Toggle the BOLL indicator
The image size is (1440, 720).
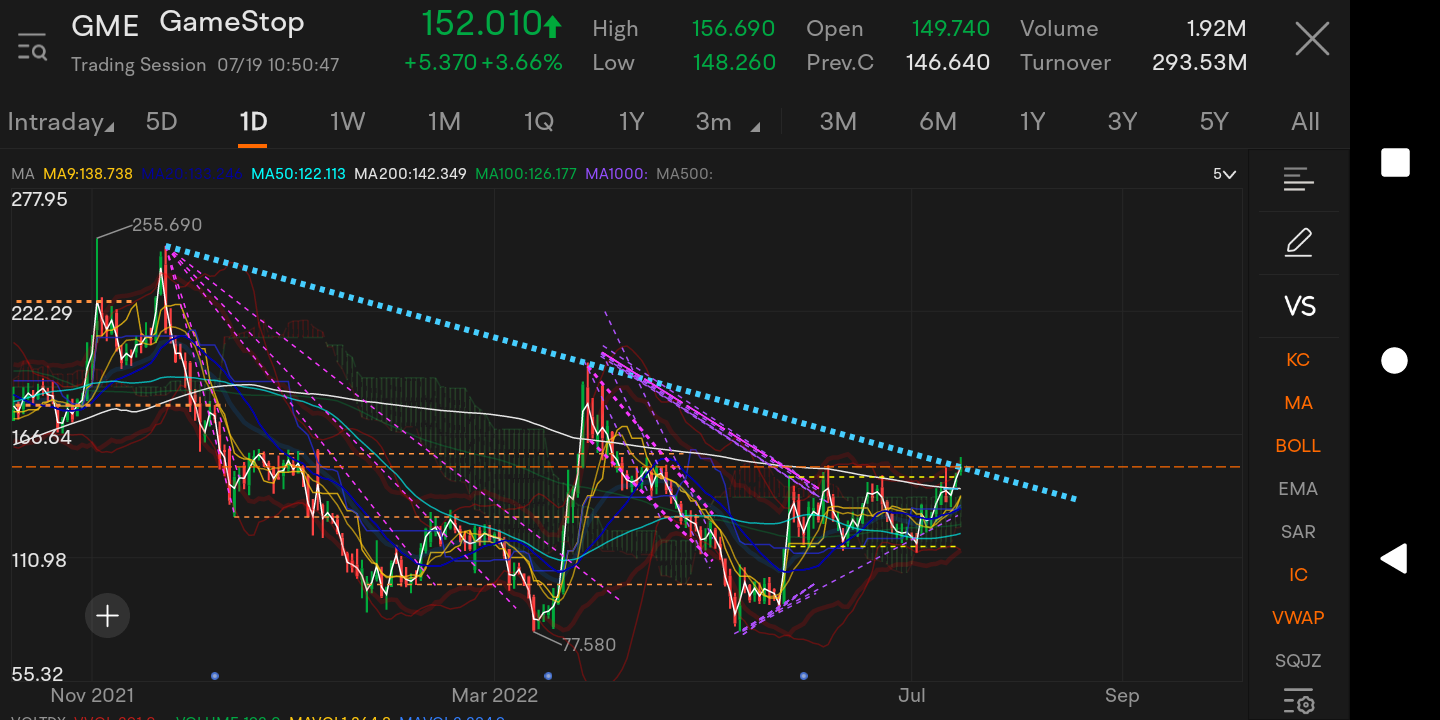pyautogui.click(x=1298, y=446)
